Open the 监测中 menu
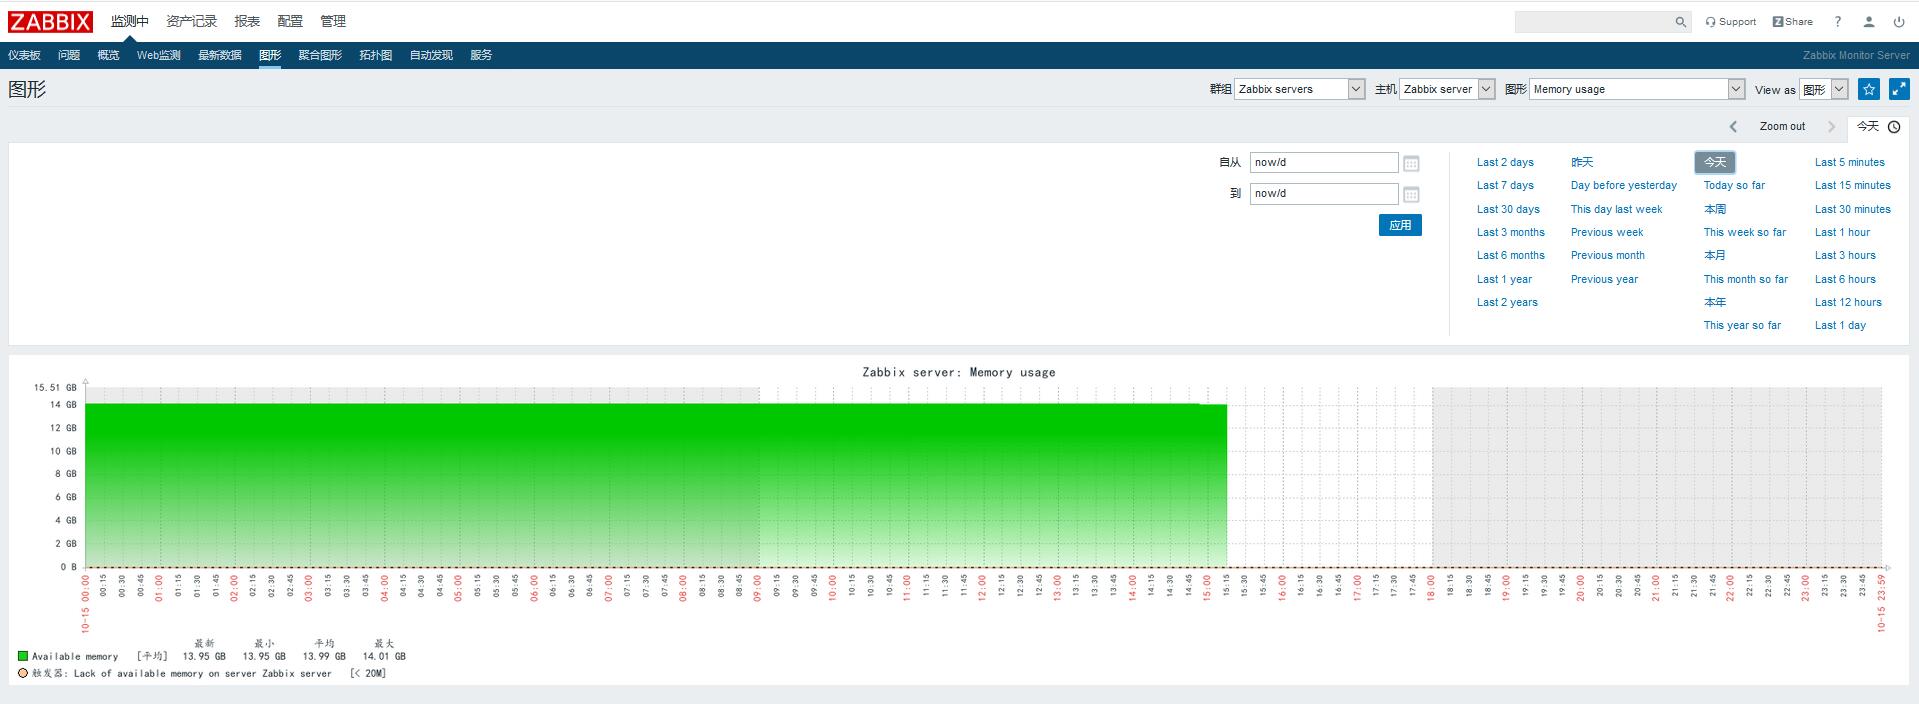 click(129, 21)
